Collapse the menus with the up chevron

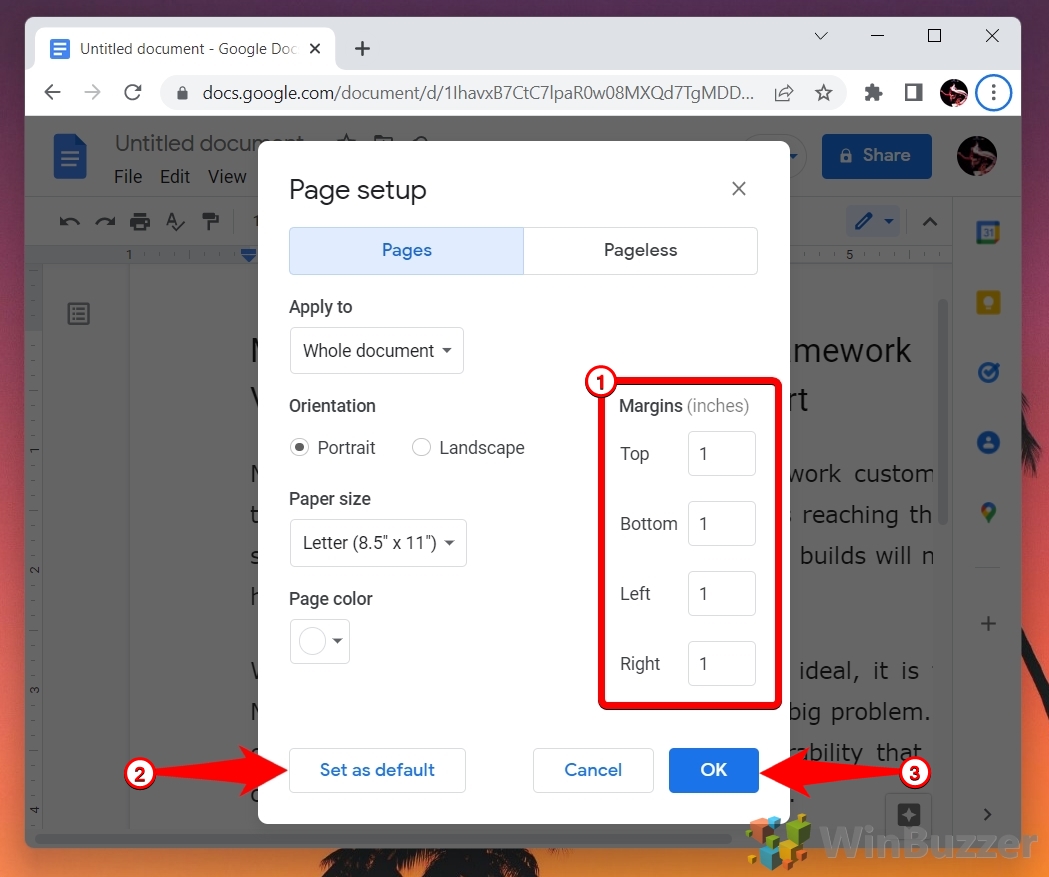(x=930, y=221)
